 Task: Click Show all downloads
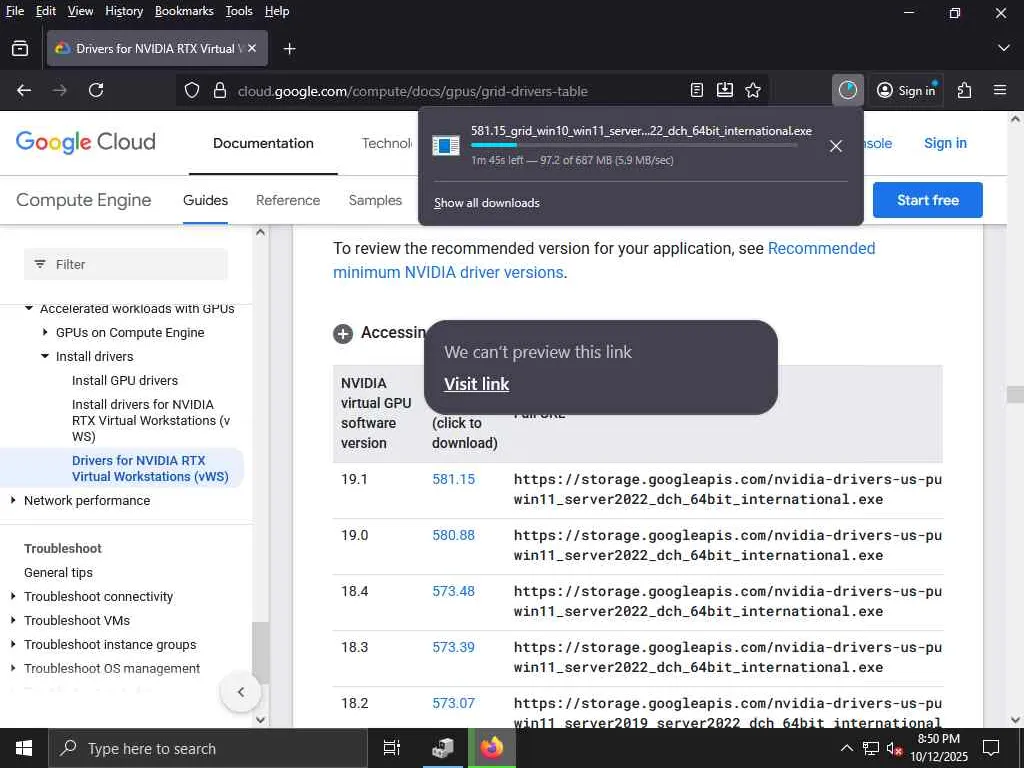pyautogui.click(x=487, y=203)
